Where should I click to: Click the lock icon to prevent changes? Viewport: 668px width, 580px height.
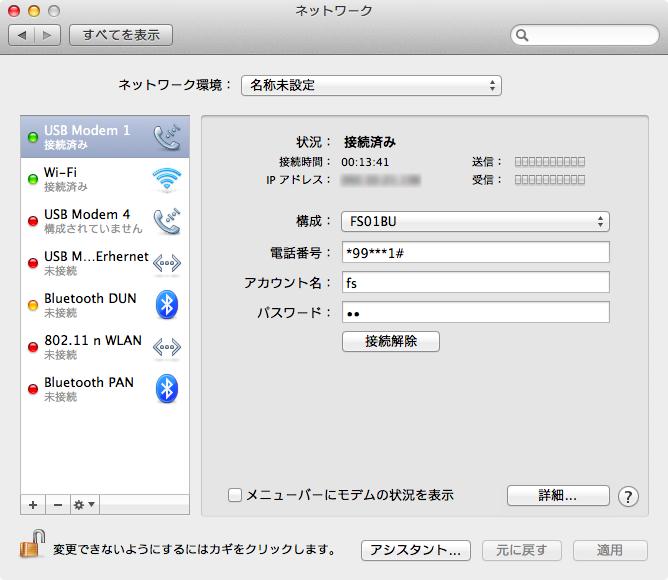coord(32,544)
